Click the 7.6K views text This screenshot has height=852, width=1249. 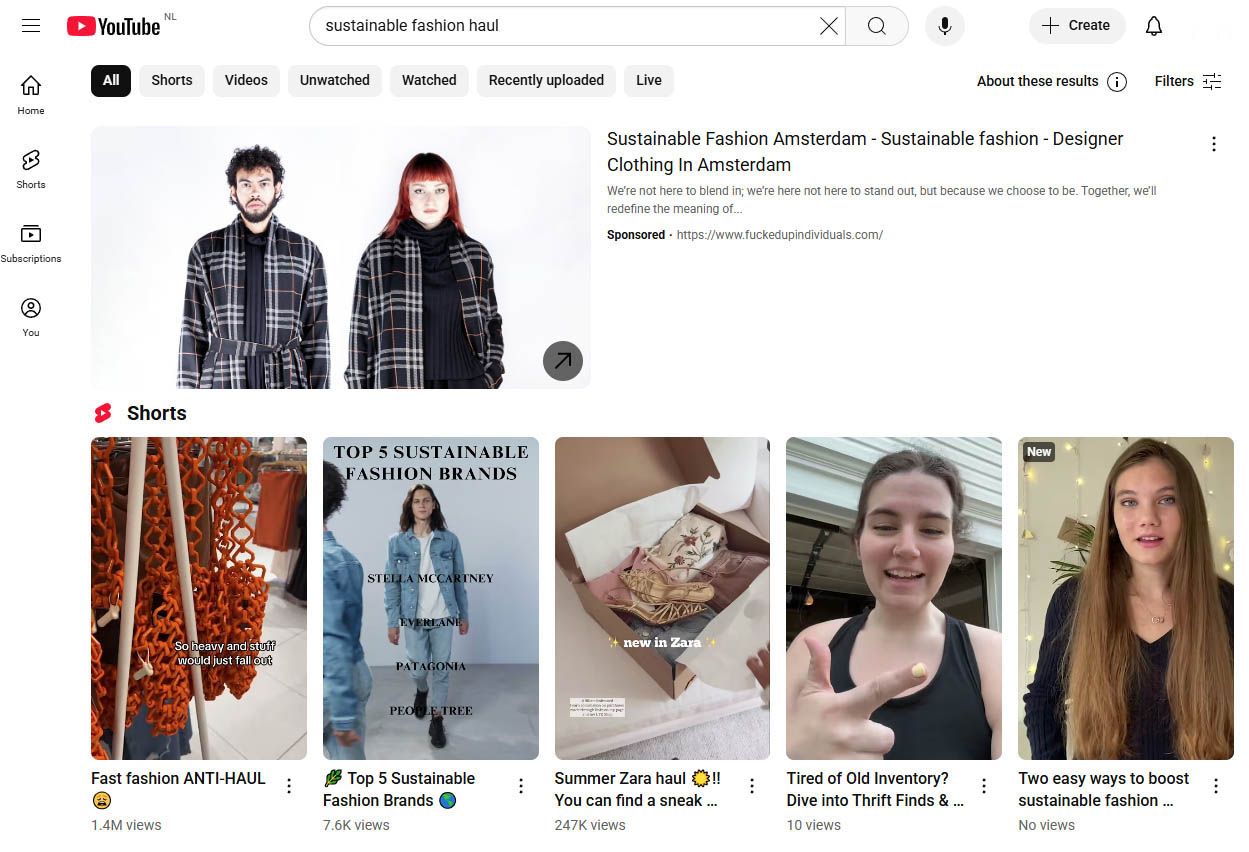click(x=356, y=825)
